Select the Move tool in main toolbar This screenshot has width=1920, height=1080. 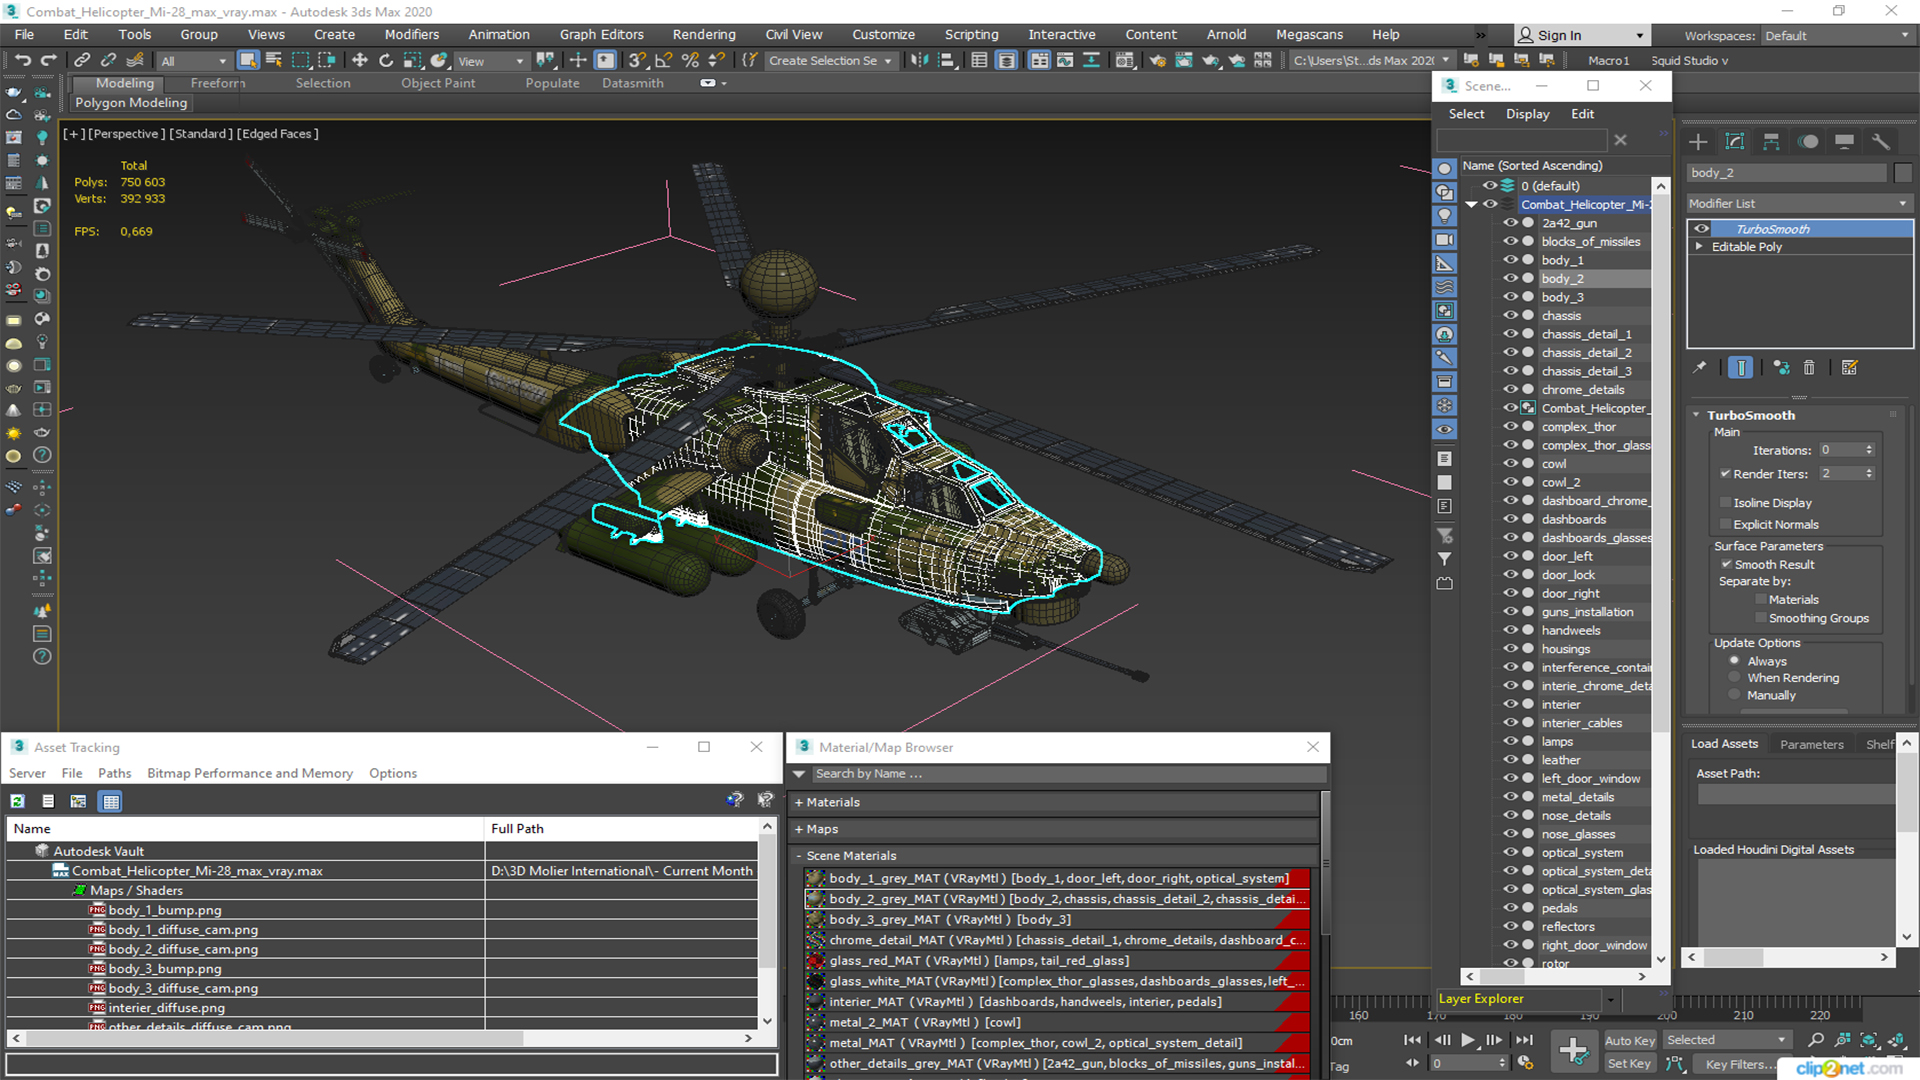click(x=360, y=61)
